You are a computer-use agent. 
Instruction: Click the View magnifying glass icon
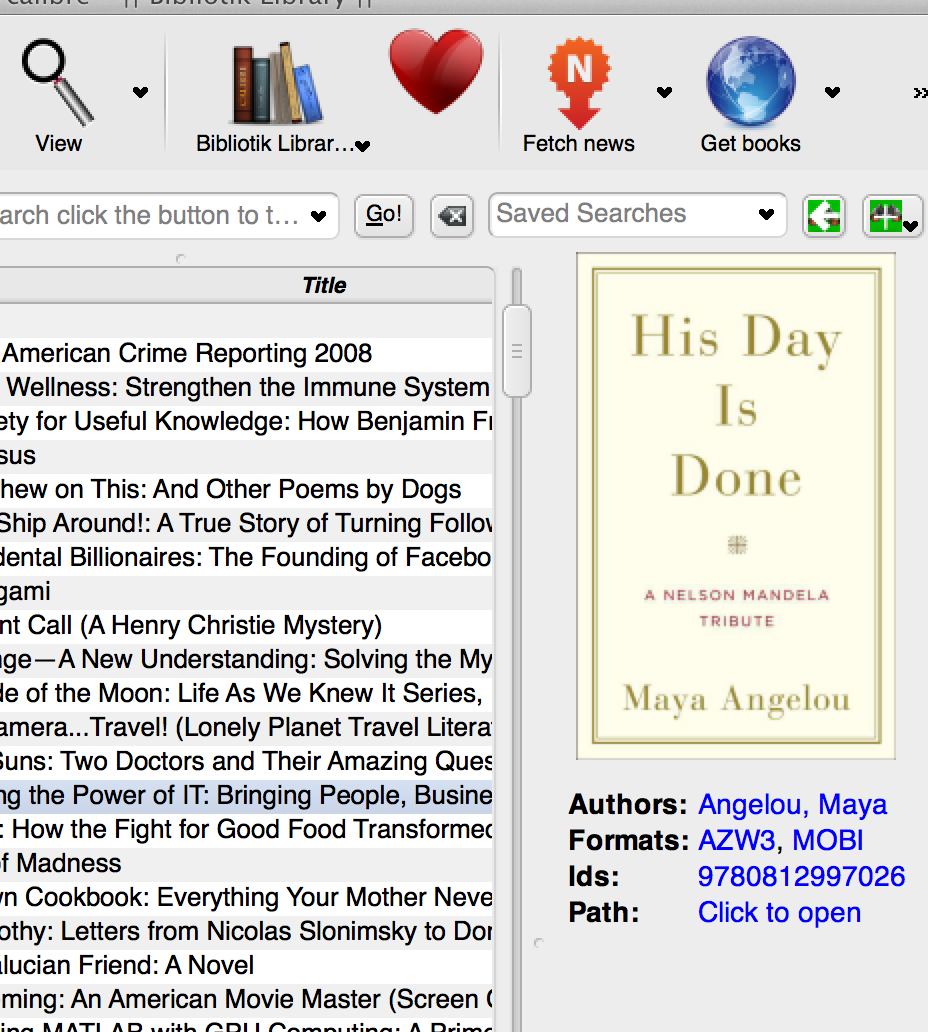[57, 82]
